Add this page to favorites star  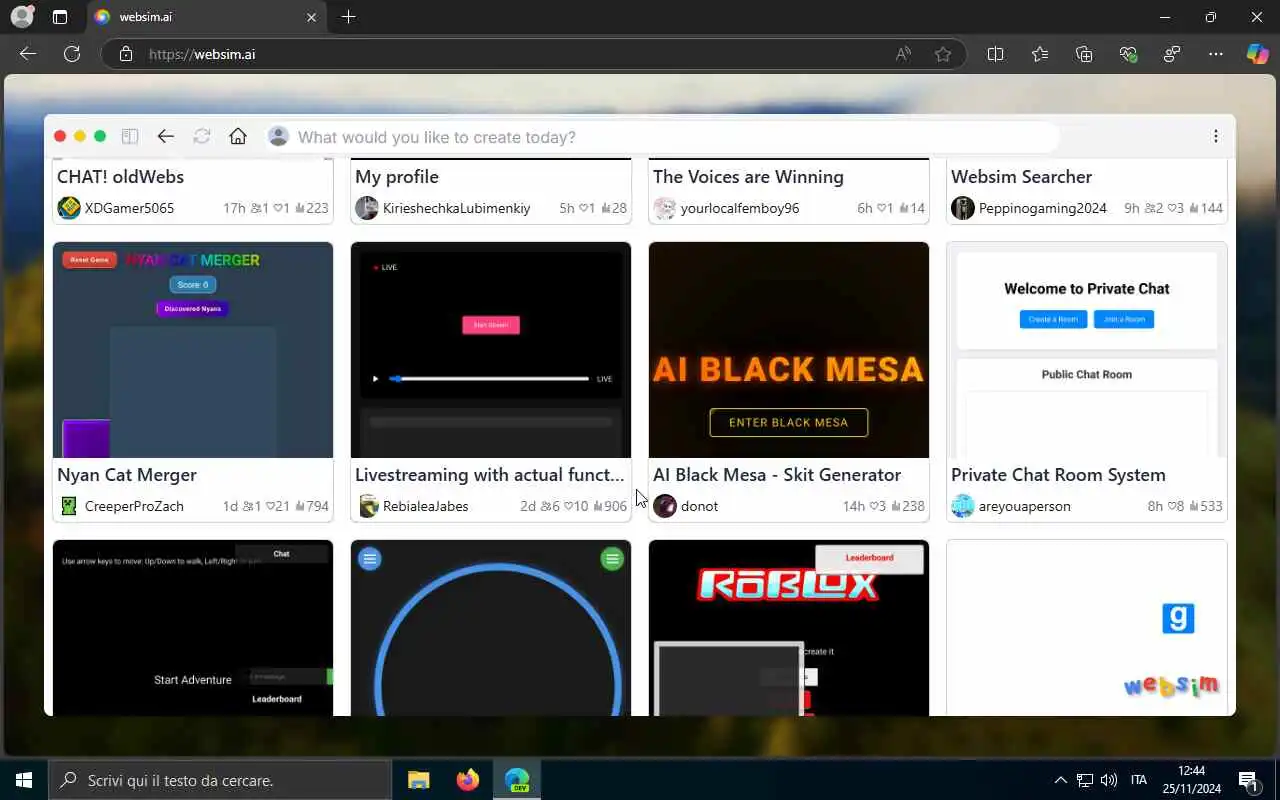(x=943, y=54)
